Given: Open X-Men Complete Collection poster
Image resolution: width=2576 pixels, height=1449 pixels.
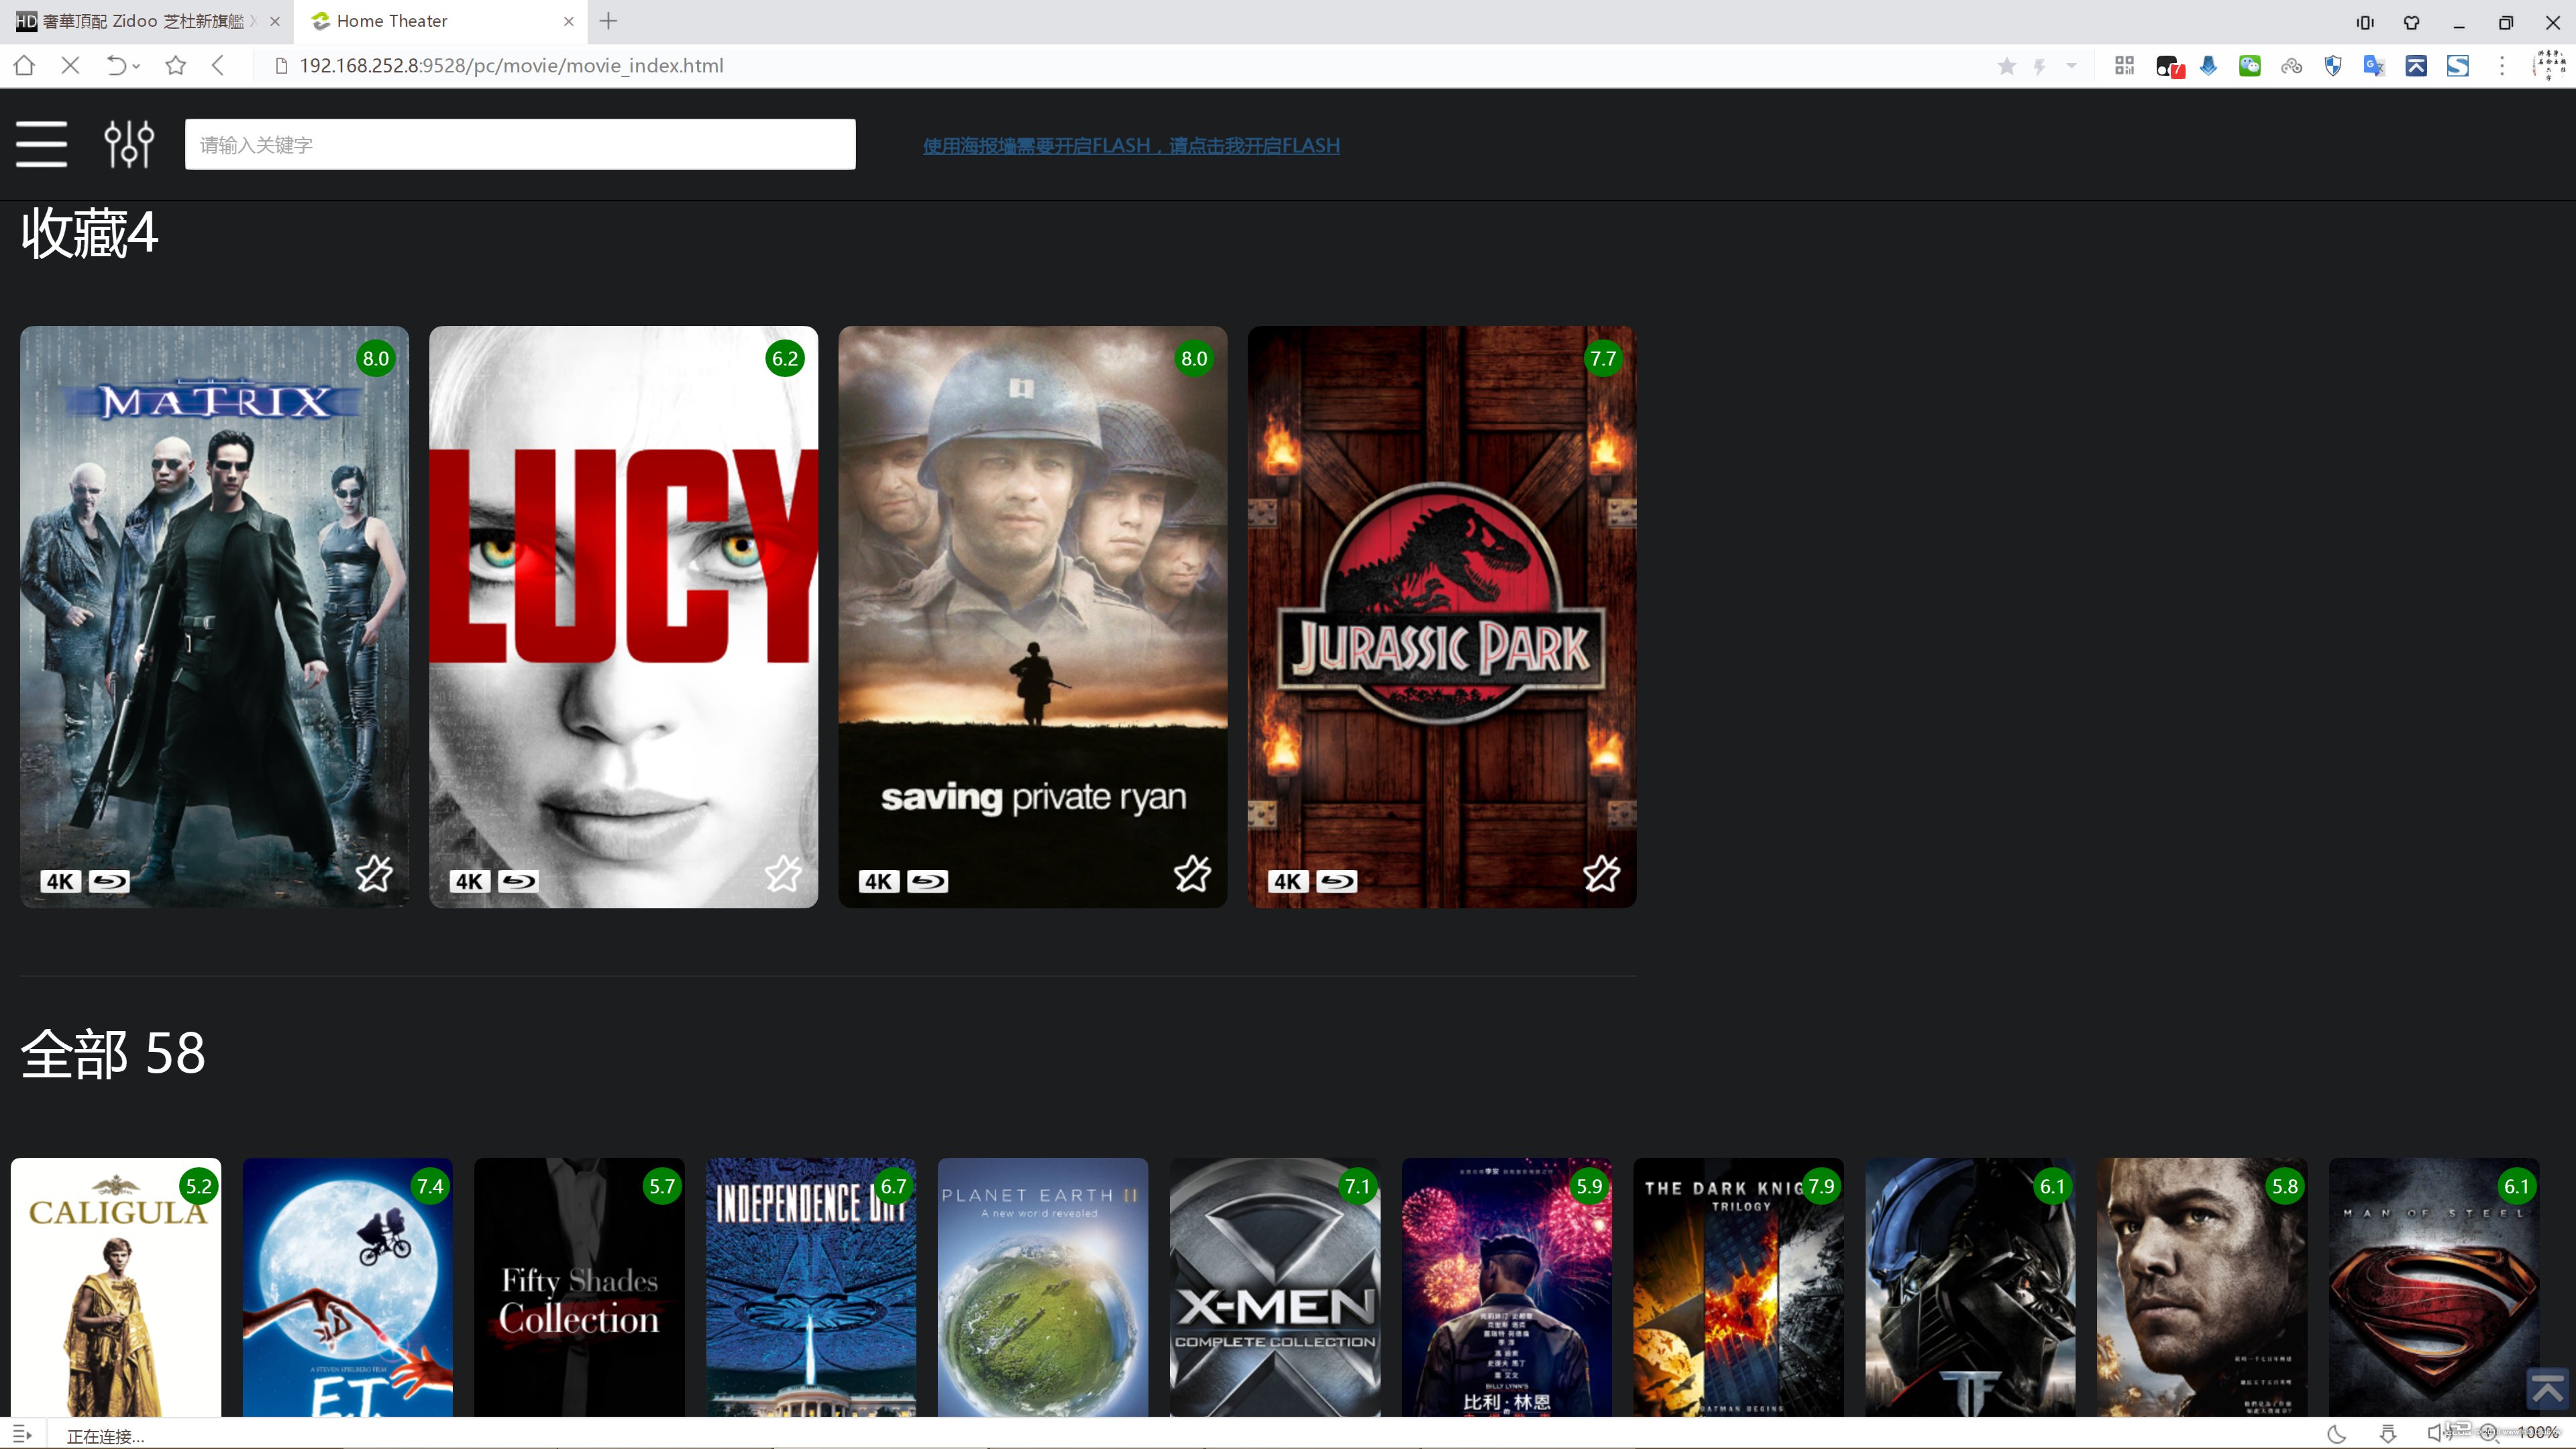Looking at the screenshot, I should click(1275, 1287).
